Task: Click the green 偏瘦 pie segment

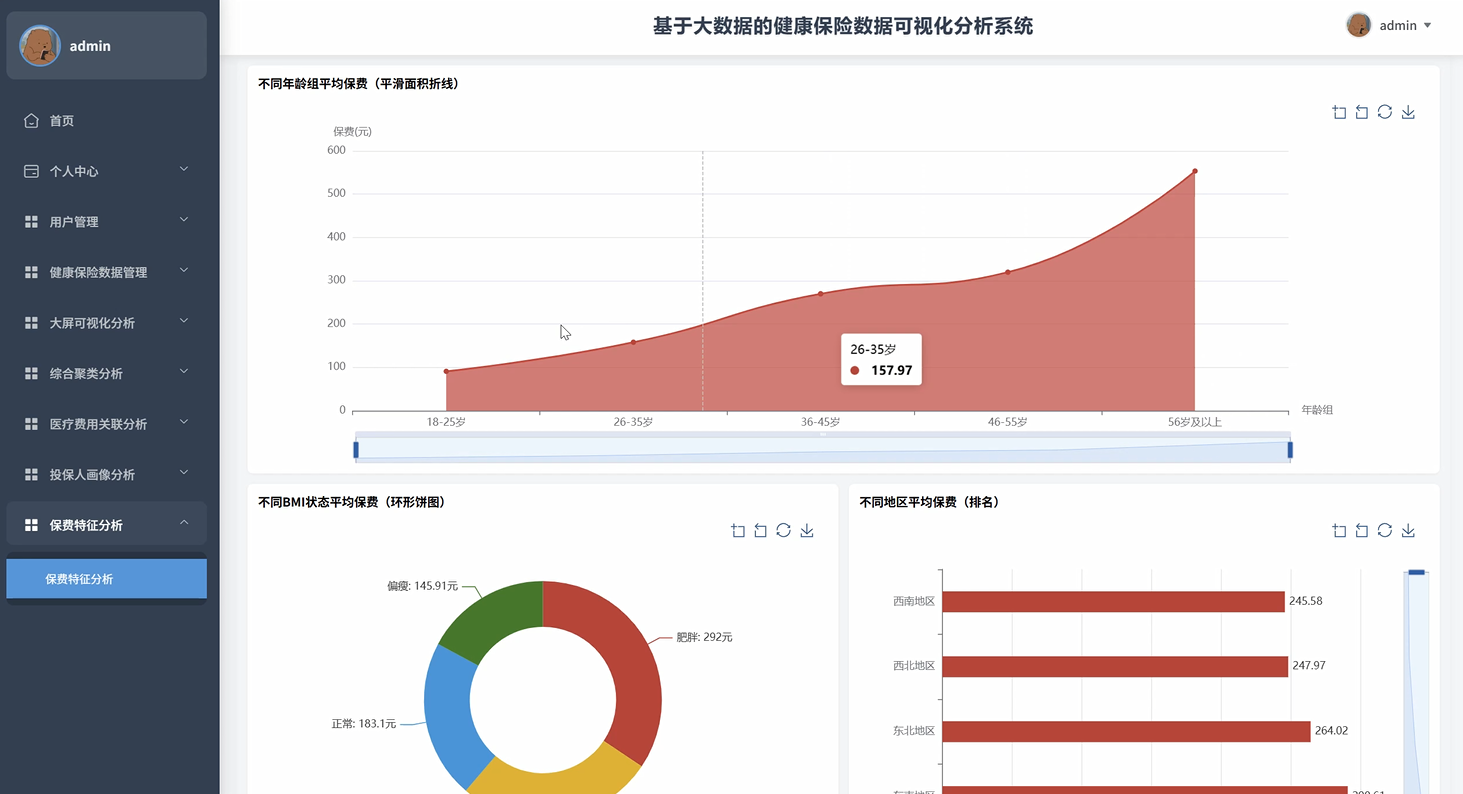Action: (498, 617)
